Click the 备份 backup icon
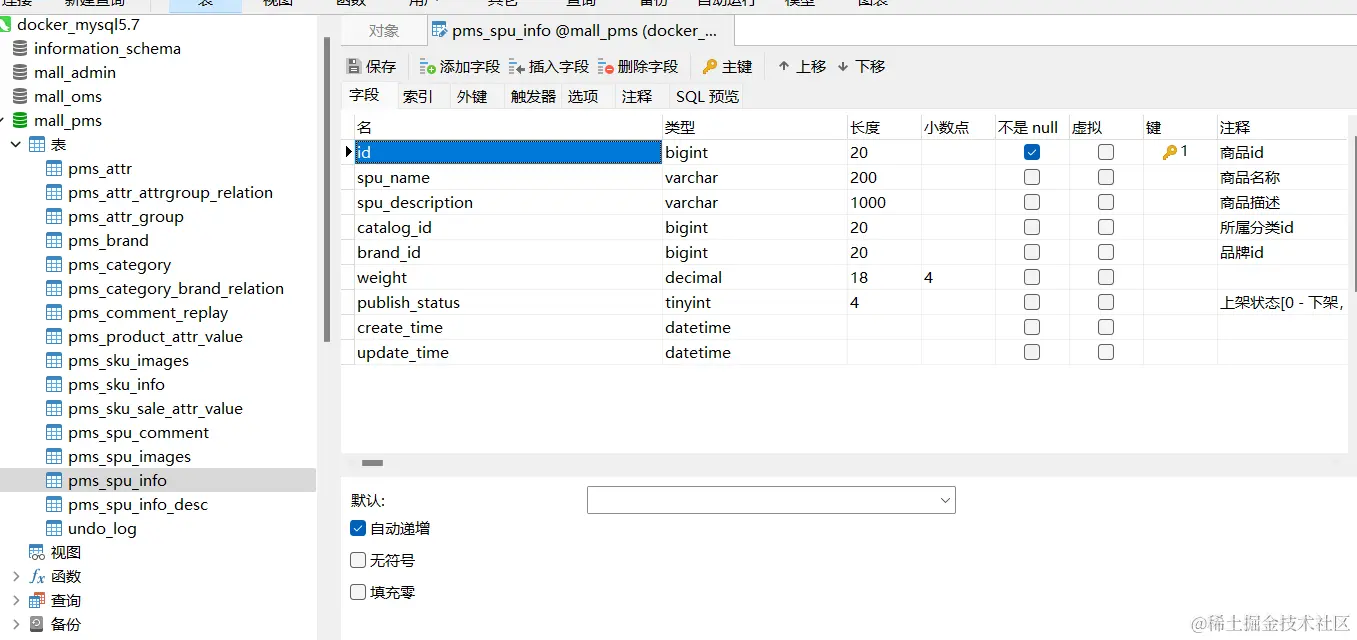 point(37,624)
